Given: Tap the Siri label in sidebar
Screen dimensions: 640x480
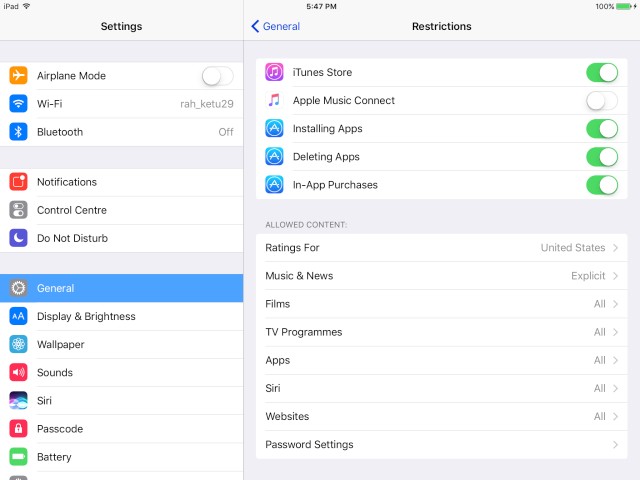Looking at the screenshot, I should (44, 400).
